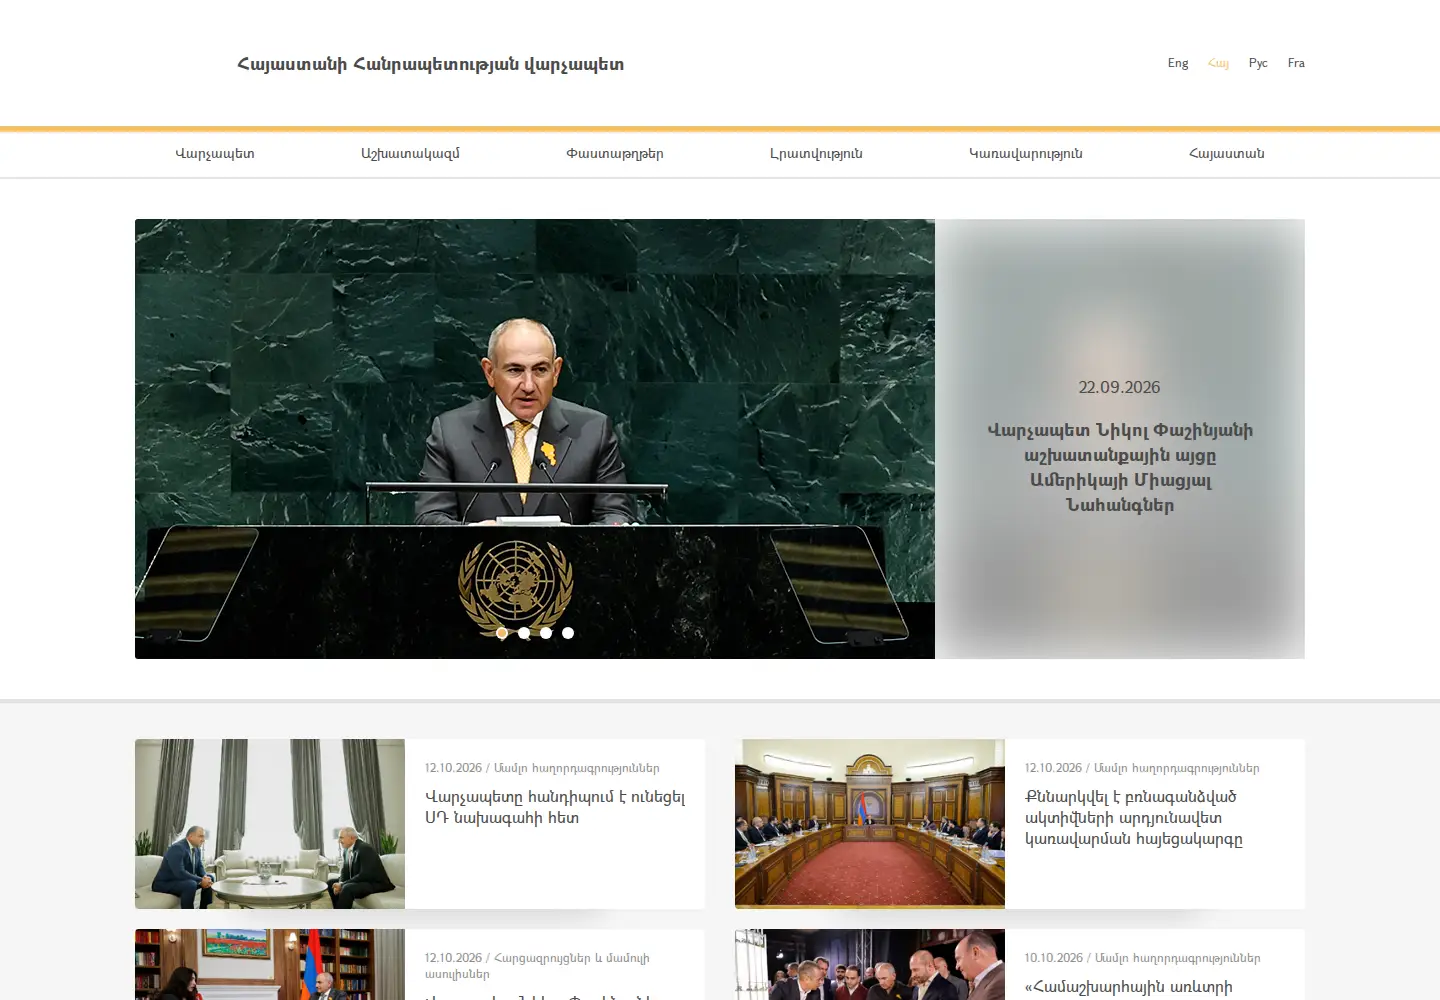Open the article about բռնագանձված ակտիվների management
The image size is (1440, 1000).
(x=1134, y=818)
